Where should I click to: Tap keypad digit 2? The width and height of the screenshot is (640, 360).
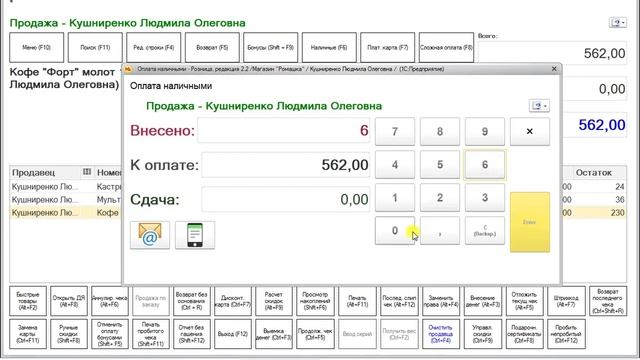tap(440, 198)
